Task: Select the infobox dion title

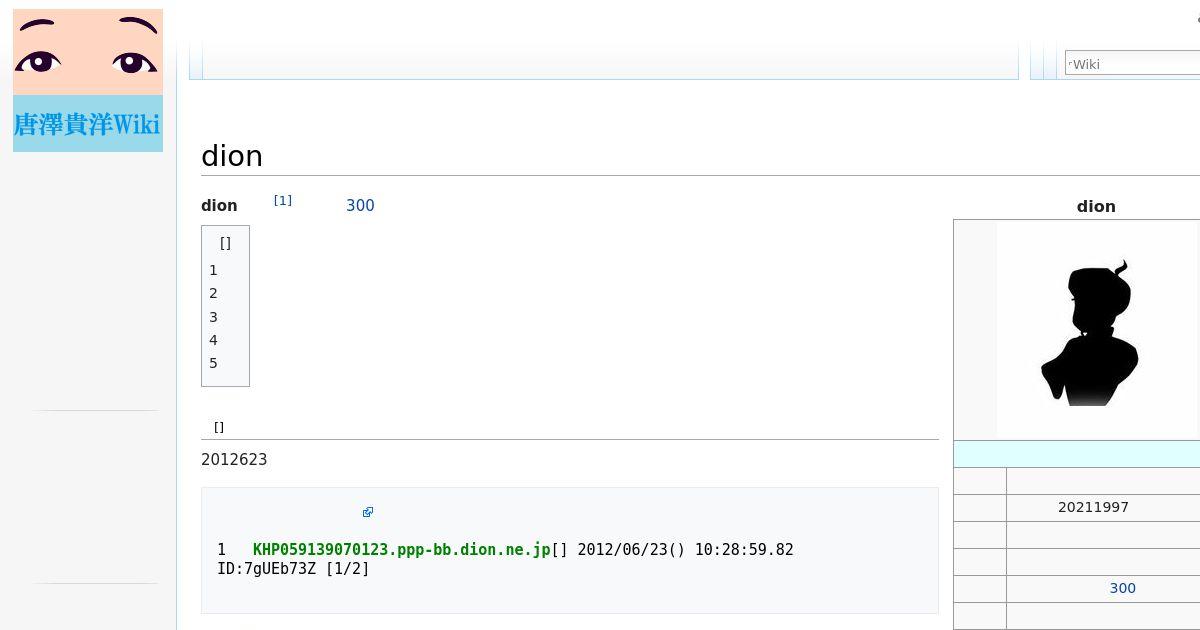Action: 1096,206
